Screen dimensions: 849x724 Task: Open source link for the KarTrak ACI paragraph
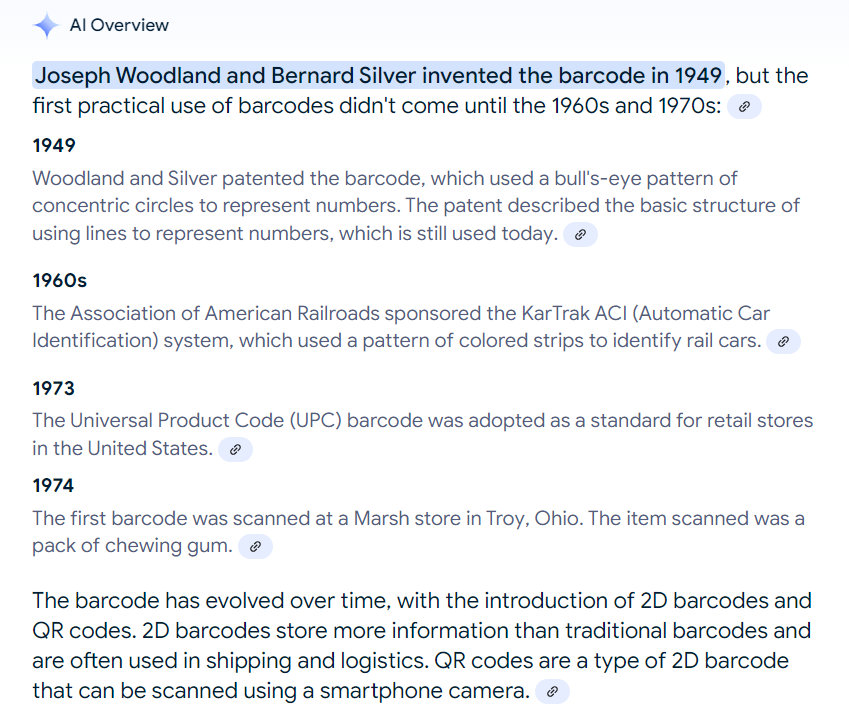pyautogui.click(x=783, y=341)
